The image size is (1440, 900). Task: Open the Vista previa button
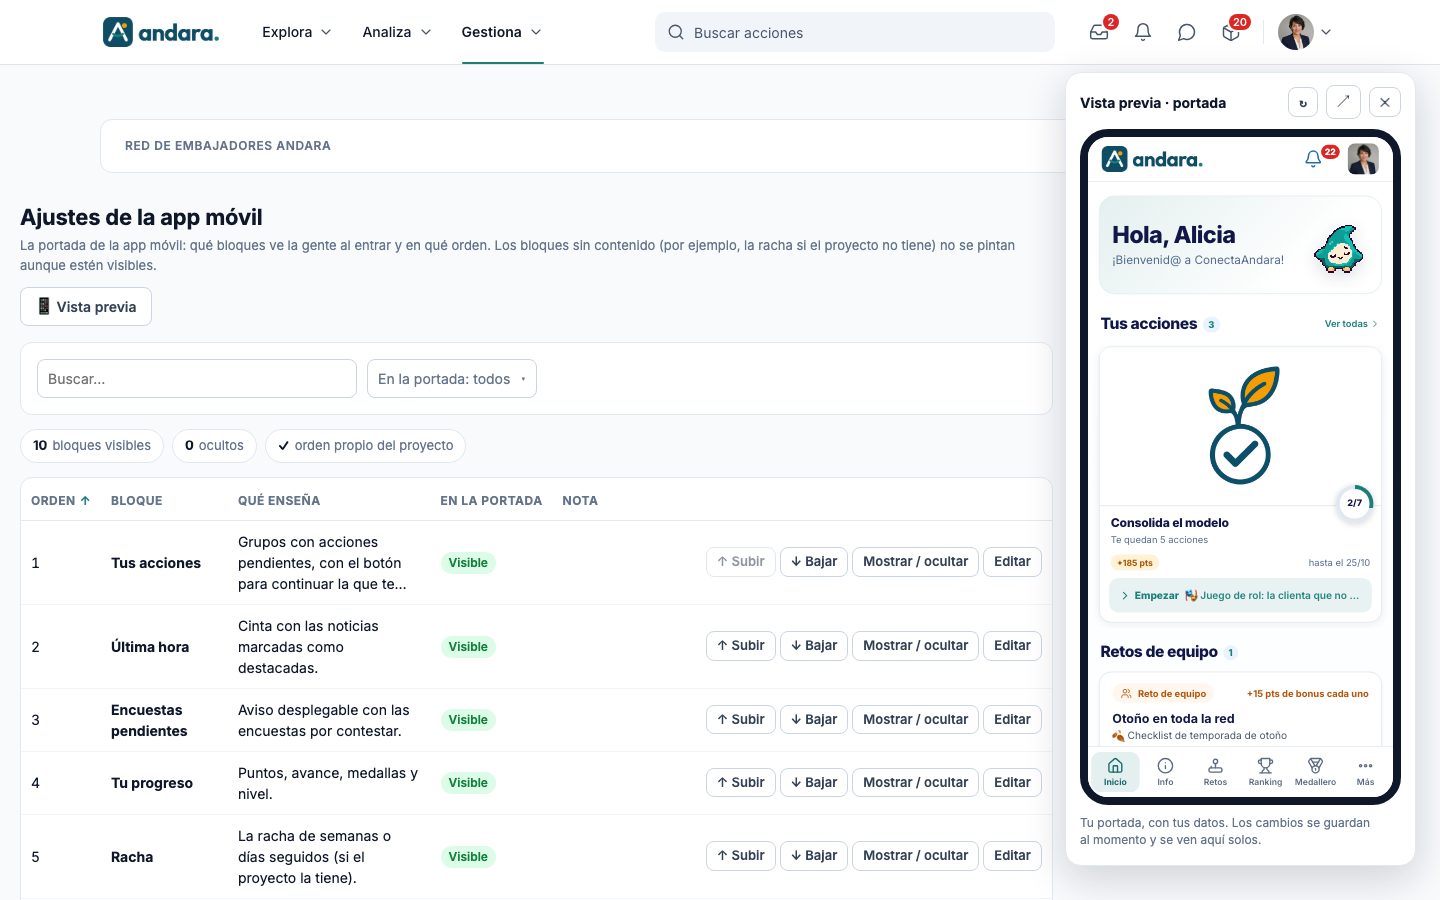[86, 307]
